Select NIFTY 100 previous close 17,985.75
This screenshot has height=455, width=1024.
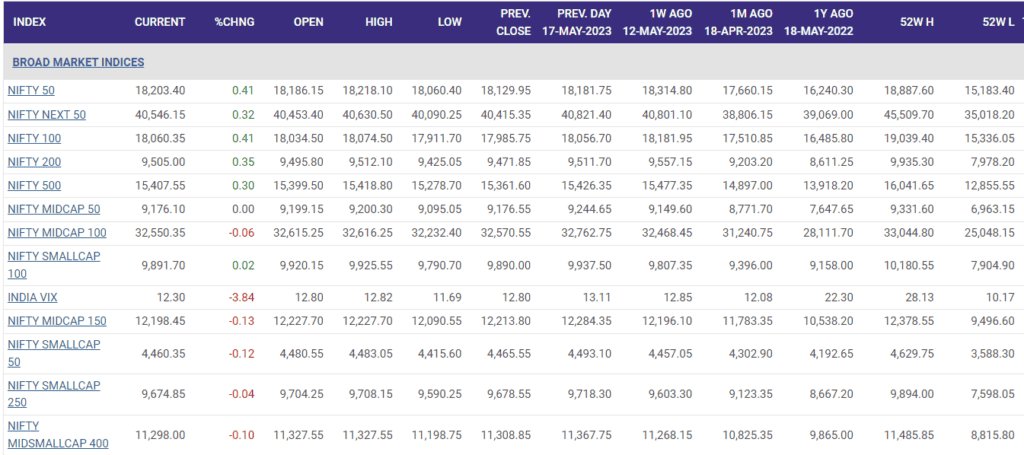[506, 138]
